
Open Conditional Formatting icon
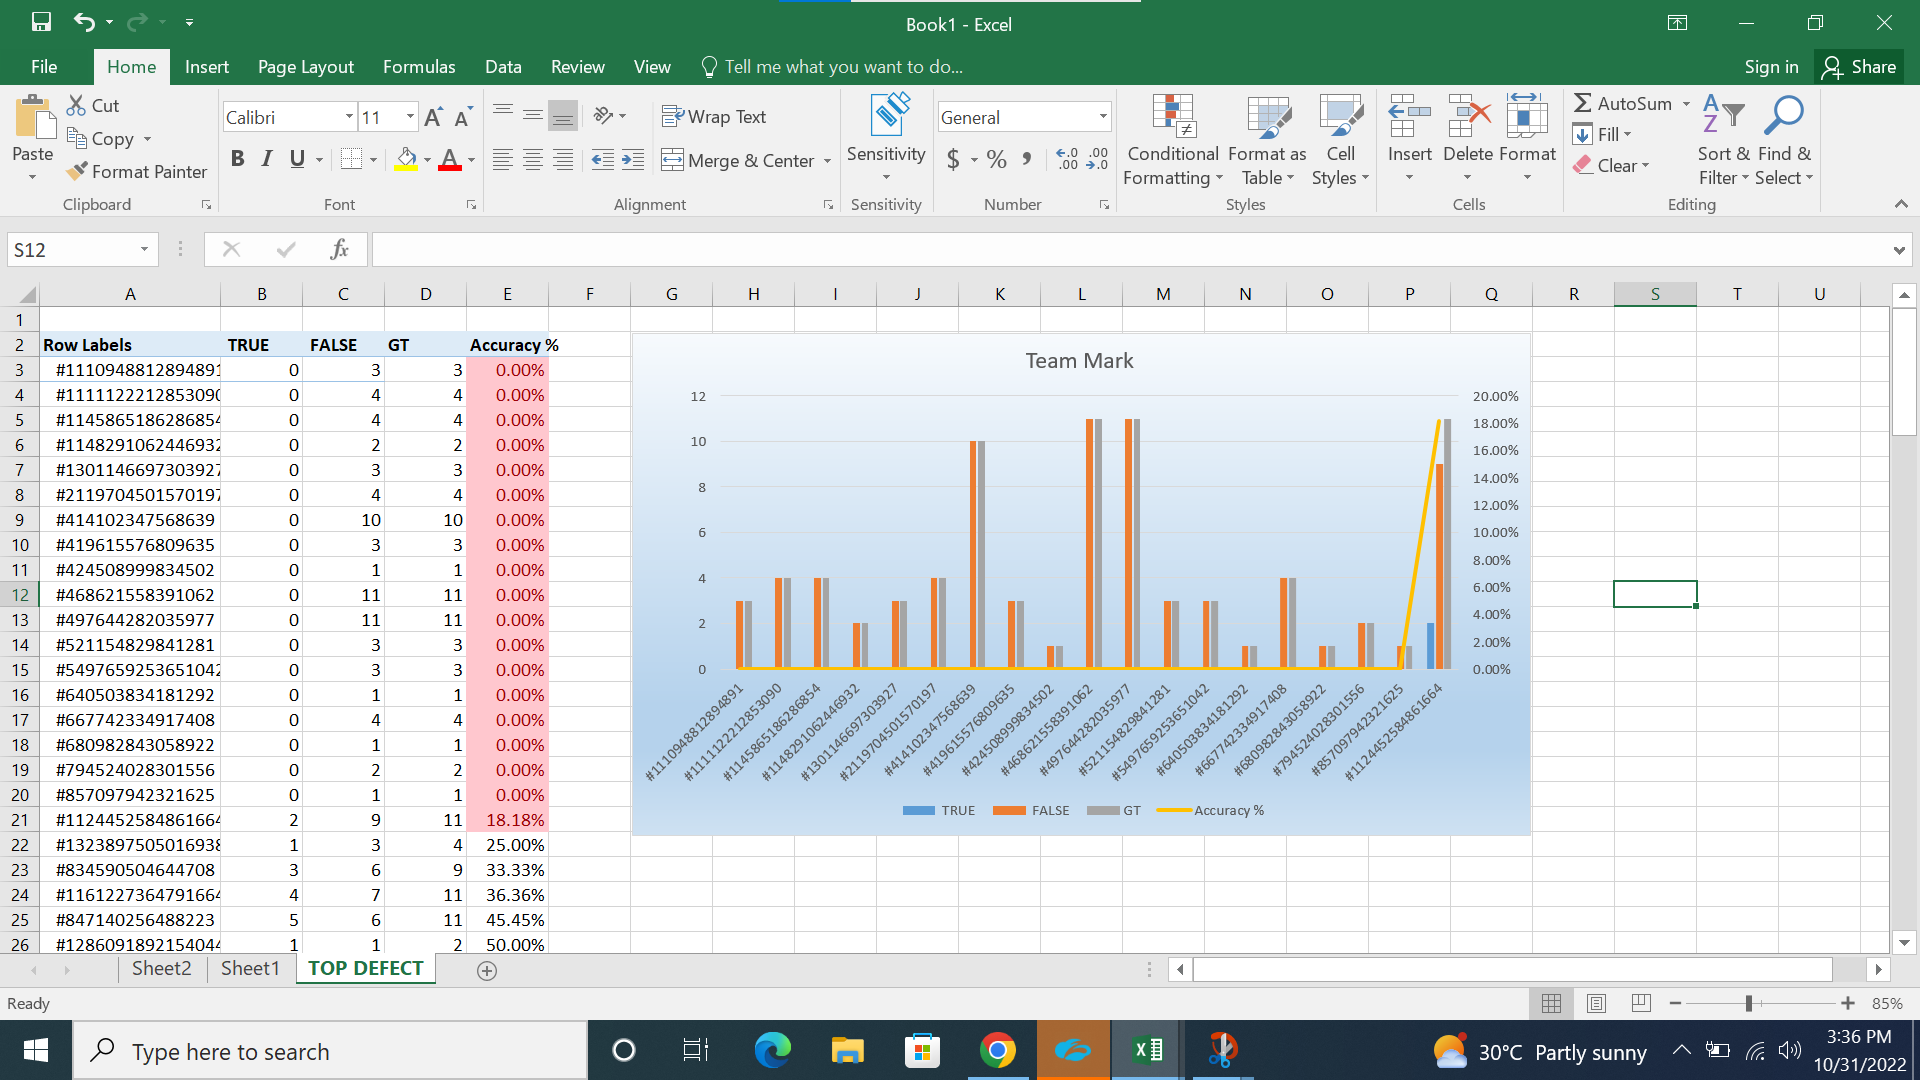pyautogui.click(x=1173, y=118)
